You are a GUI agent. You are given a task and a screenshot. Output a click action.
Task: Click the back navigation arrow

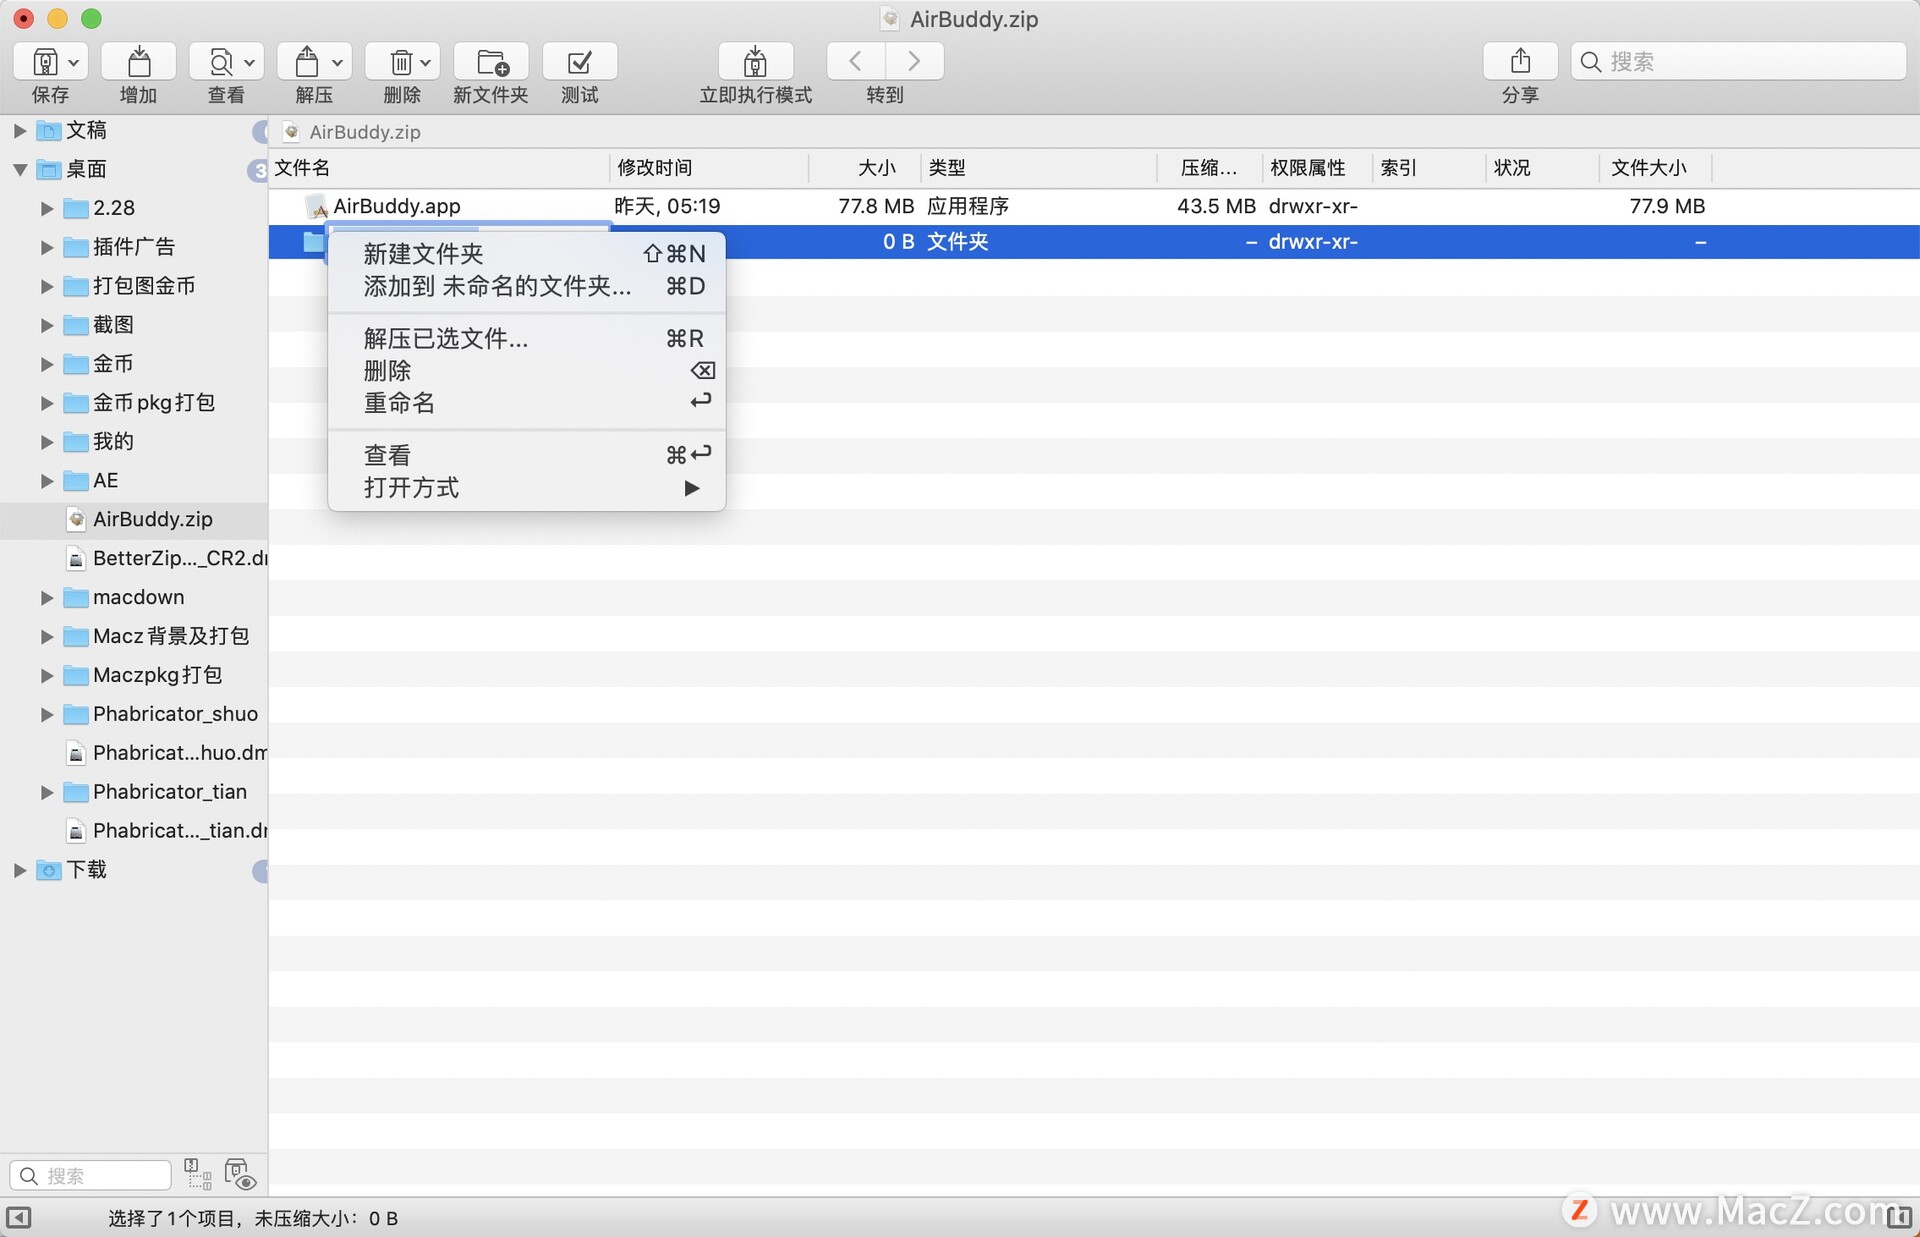click(x=856, y=62)
